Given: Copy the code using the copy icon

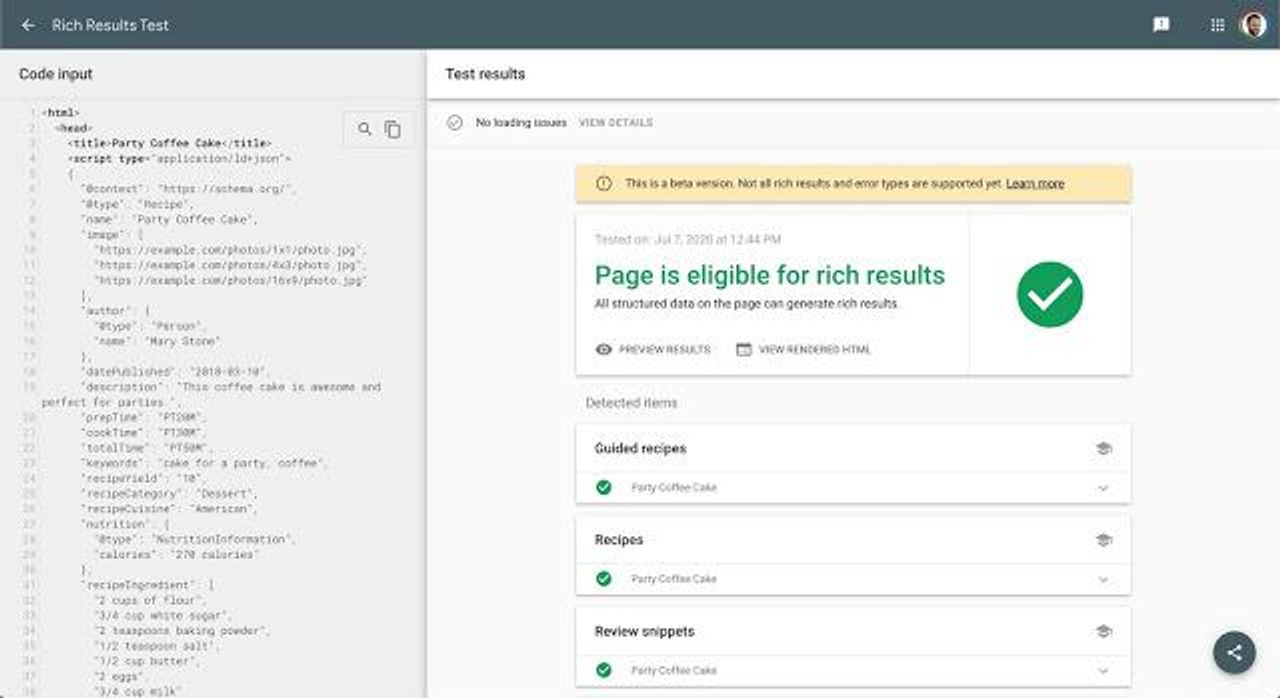Looking at the screenshot, I should [392, 129].
